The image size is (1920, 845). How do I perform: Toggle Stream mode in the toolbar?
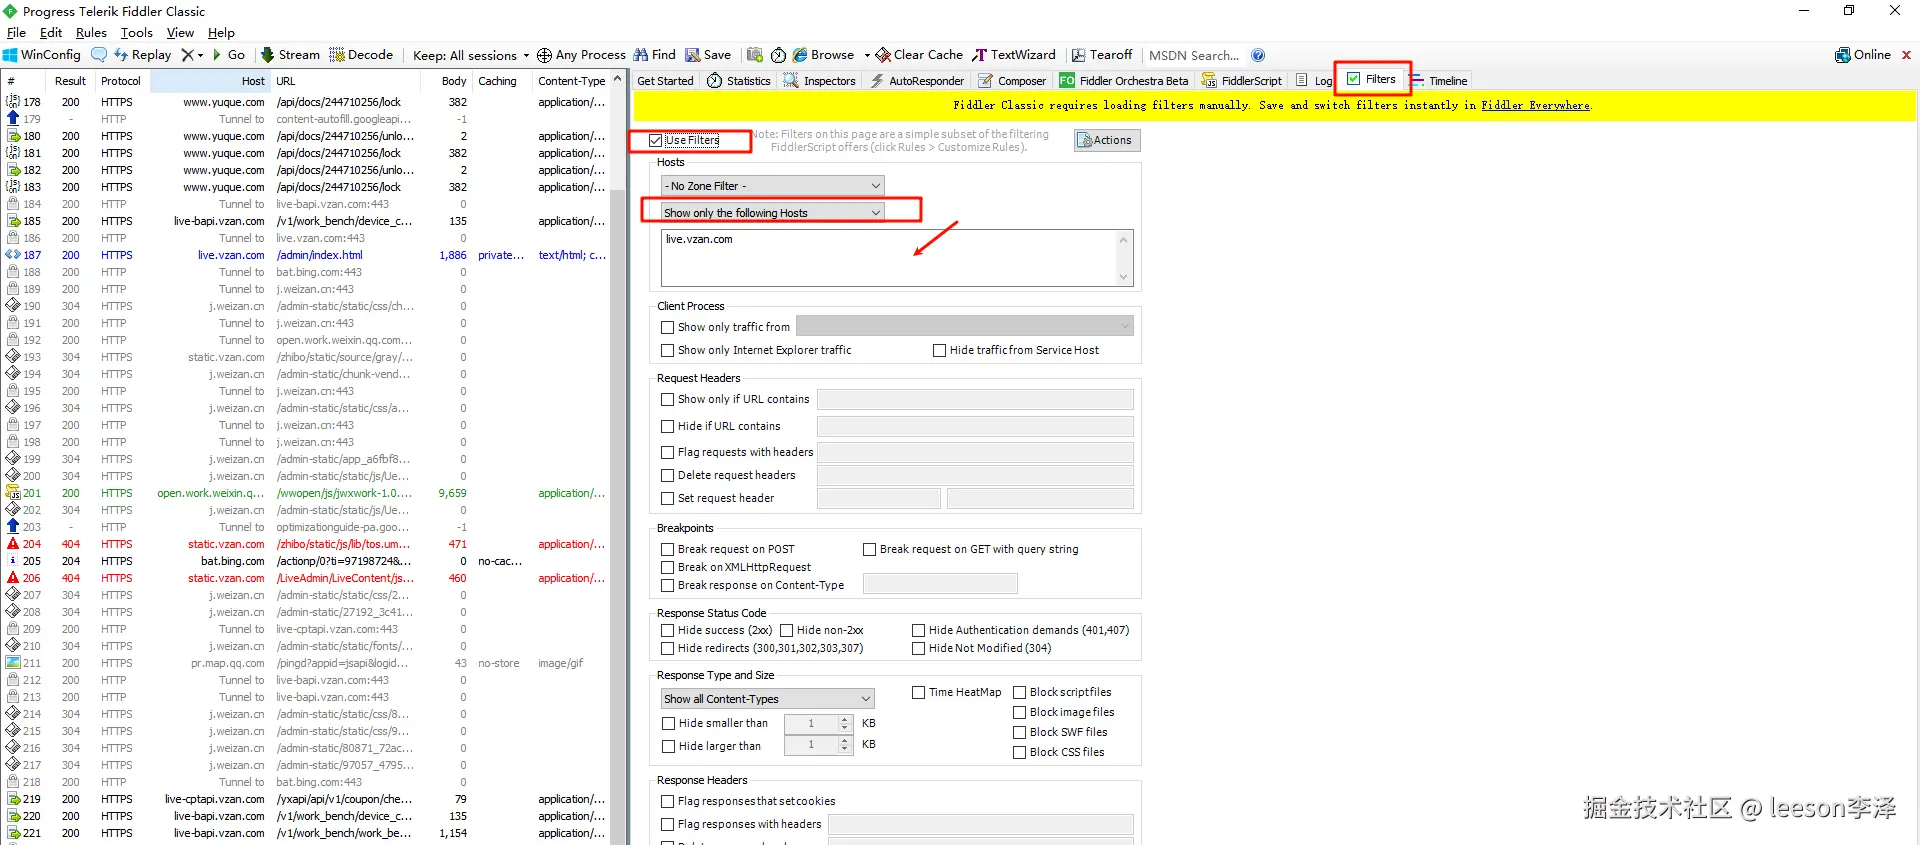point(290,55)
